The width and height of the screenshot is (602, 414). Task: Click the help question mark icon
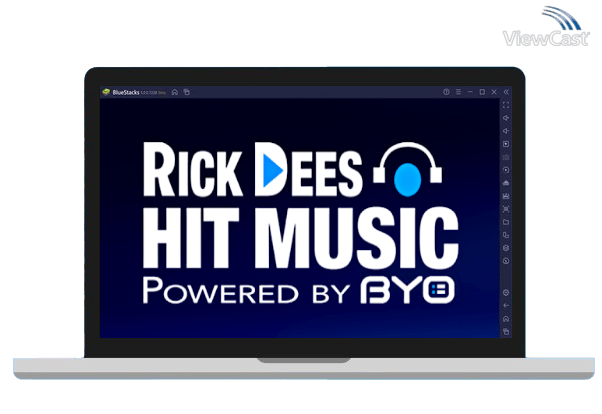click(446, 92)
